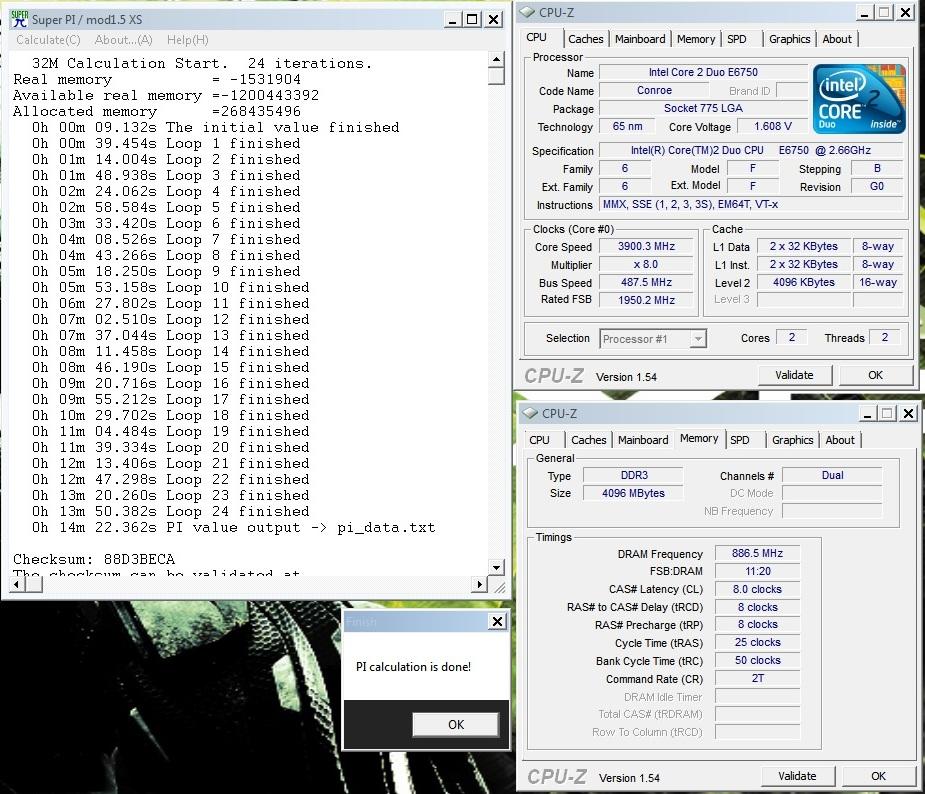Click the 32M Calculation Start line
The width and height of the screenshot is (925, 794).
click(x=202, y=63)
